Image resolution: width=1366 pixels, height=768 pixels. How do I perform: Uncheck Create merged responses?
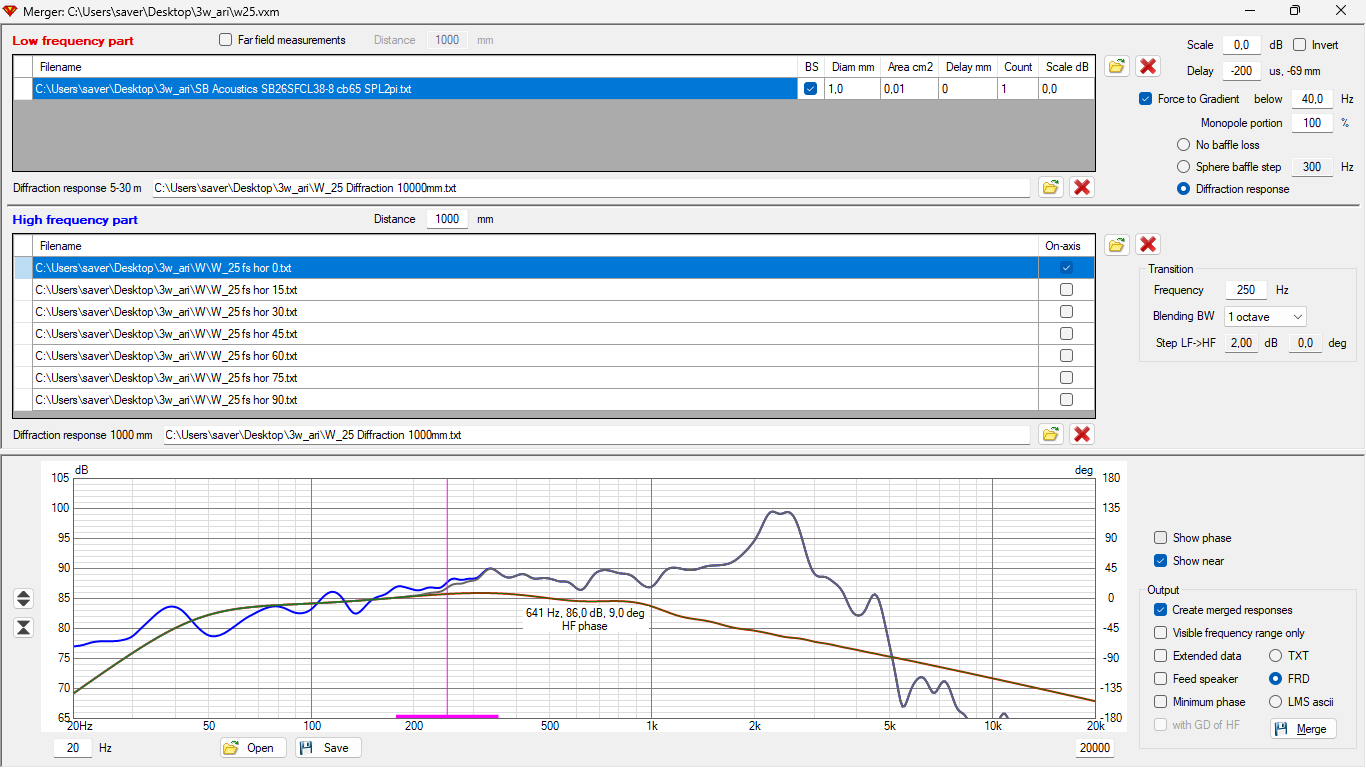(1161, 610)
